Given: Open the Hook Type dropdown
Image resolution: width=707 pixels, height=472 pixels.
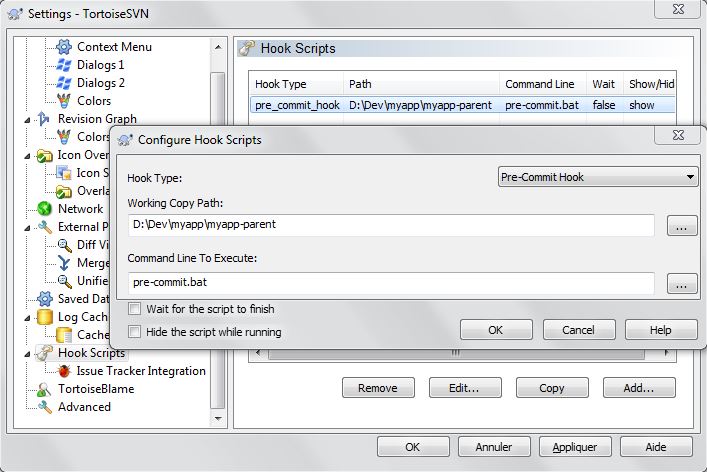Looking at the screenshot, I should coord(597,177).
